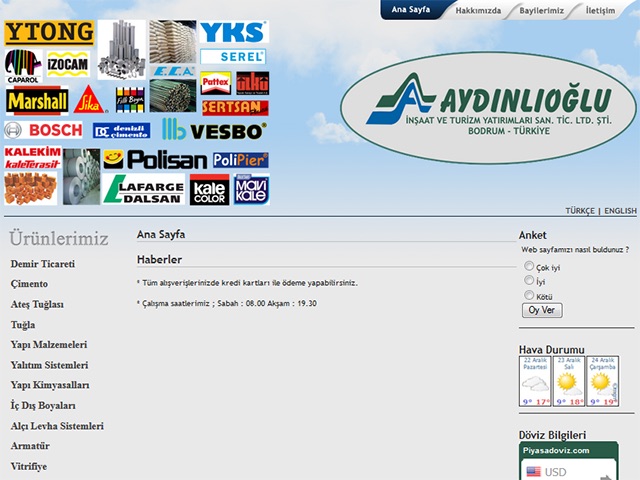
Task: Click the Kale Color logo
Action: pyautogui.click(x=209, y=190)
